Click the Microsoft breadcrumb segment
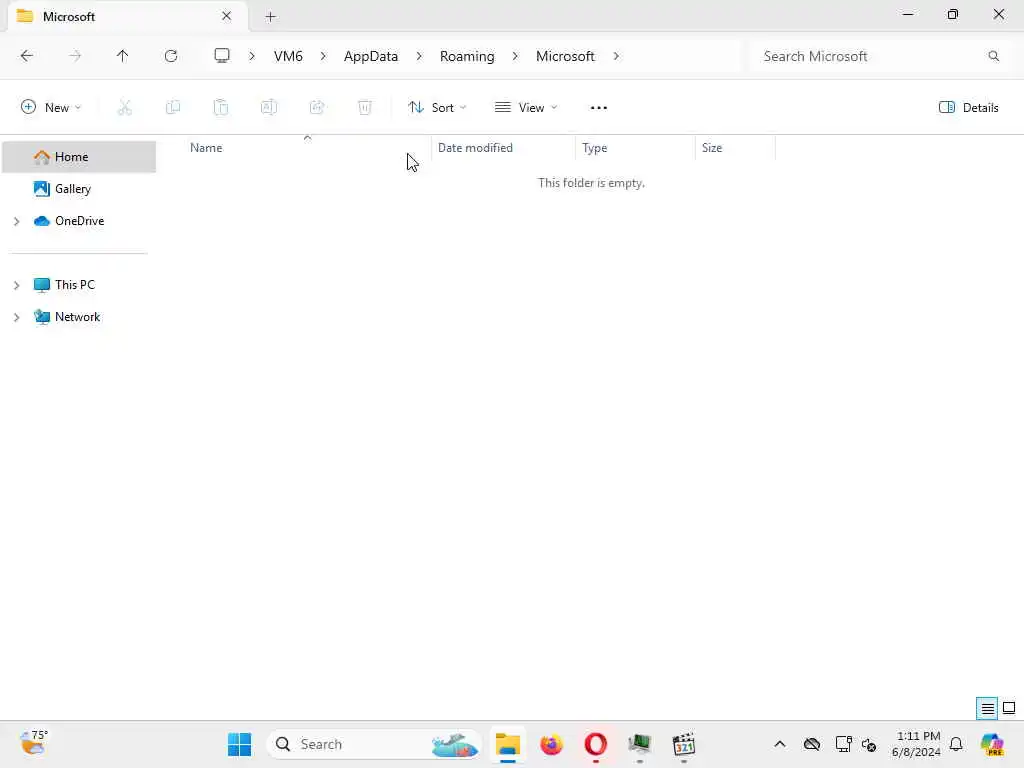The image size is (1024, 768). (565, 56)
